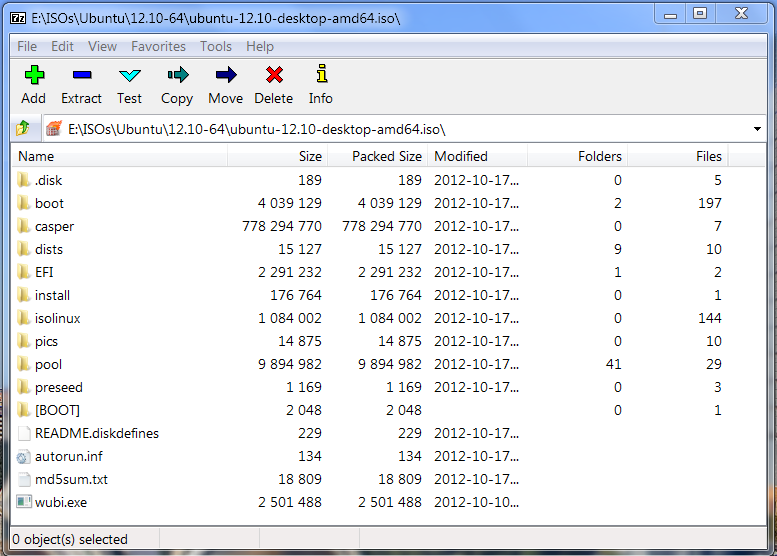The width and height of the screenshot is (777, 556).
Task: Open the Help menu
Action: pos(260,46)
